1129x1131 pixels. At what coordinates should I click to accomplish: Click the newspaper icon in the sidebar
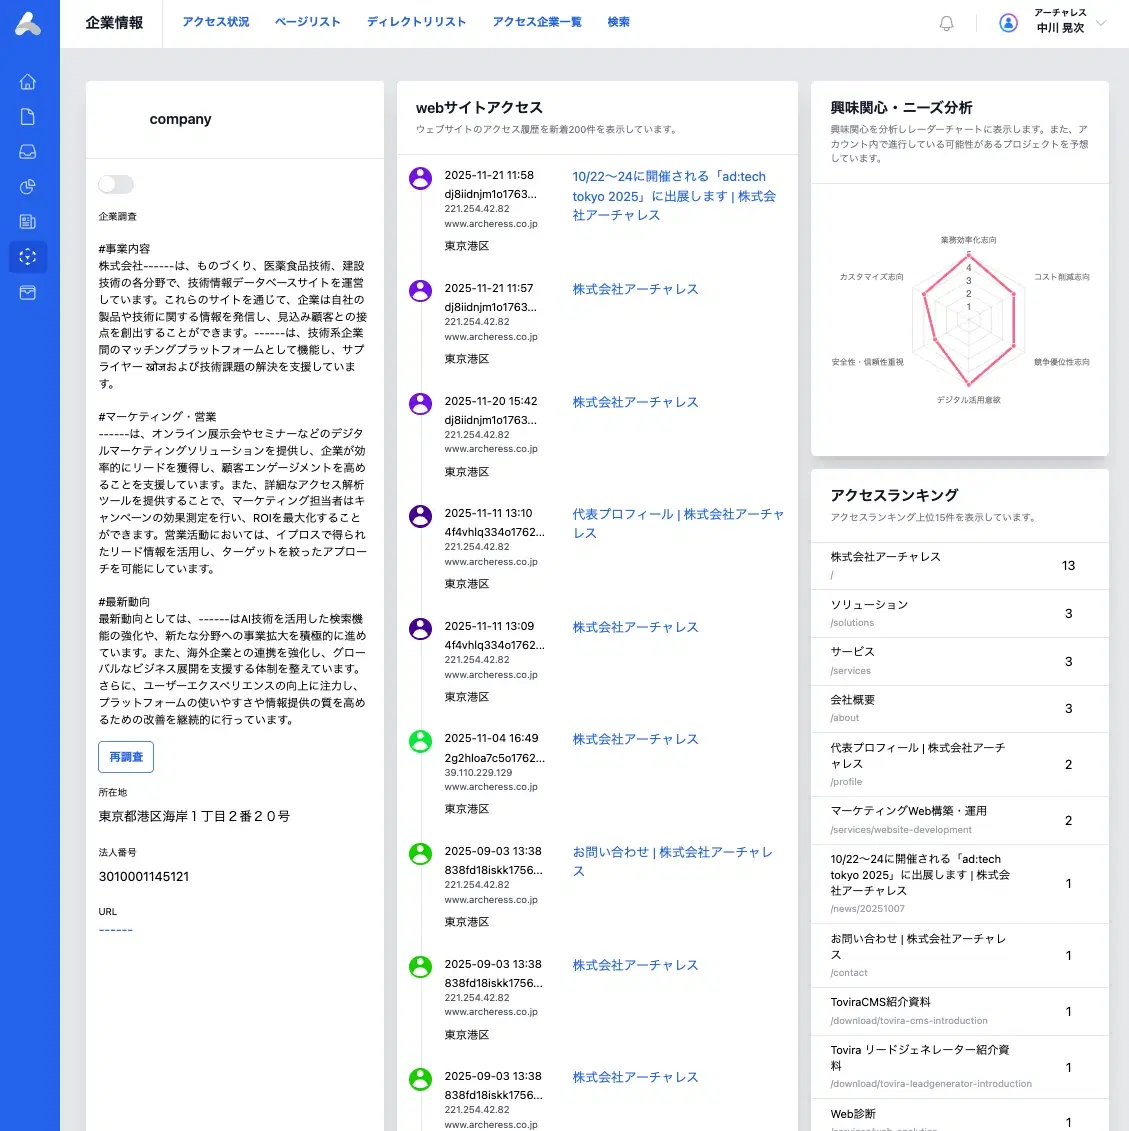tap(28, 222)
